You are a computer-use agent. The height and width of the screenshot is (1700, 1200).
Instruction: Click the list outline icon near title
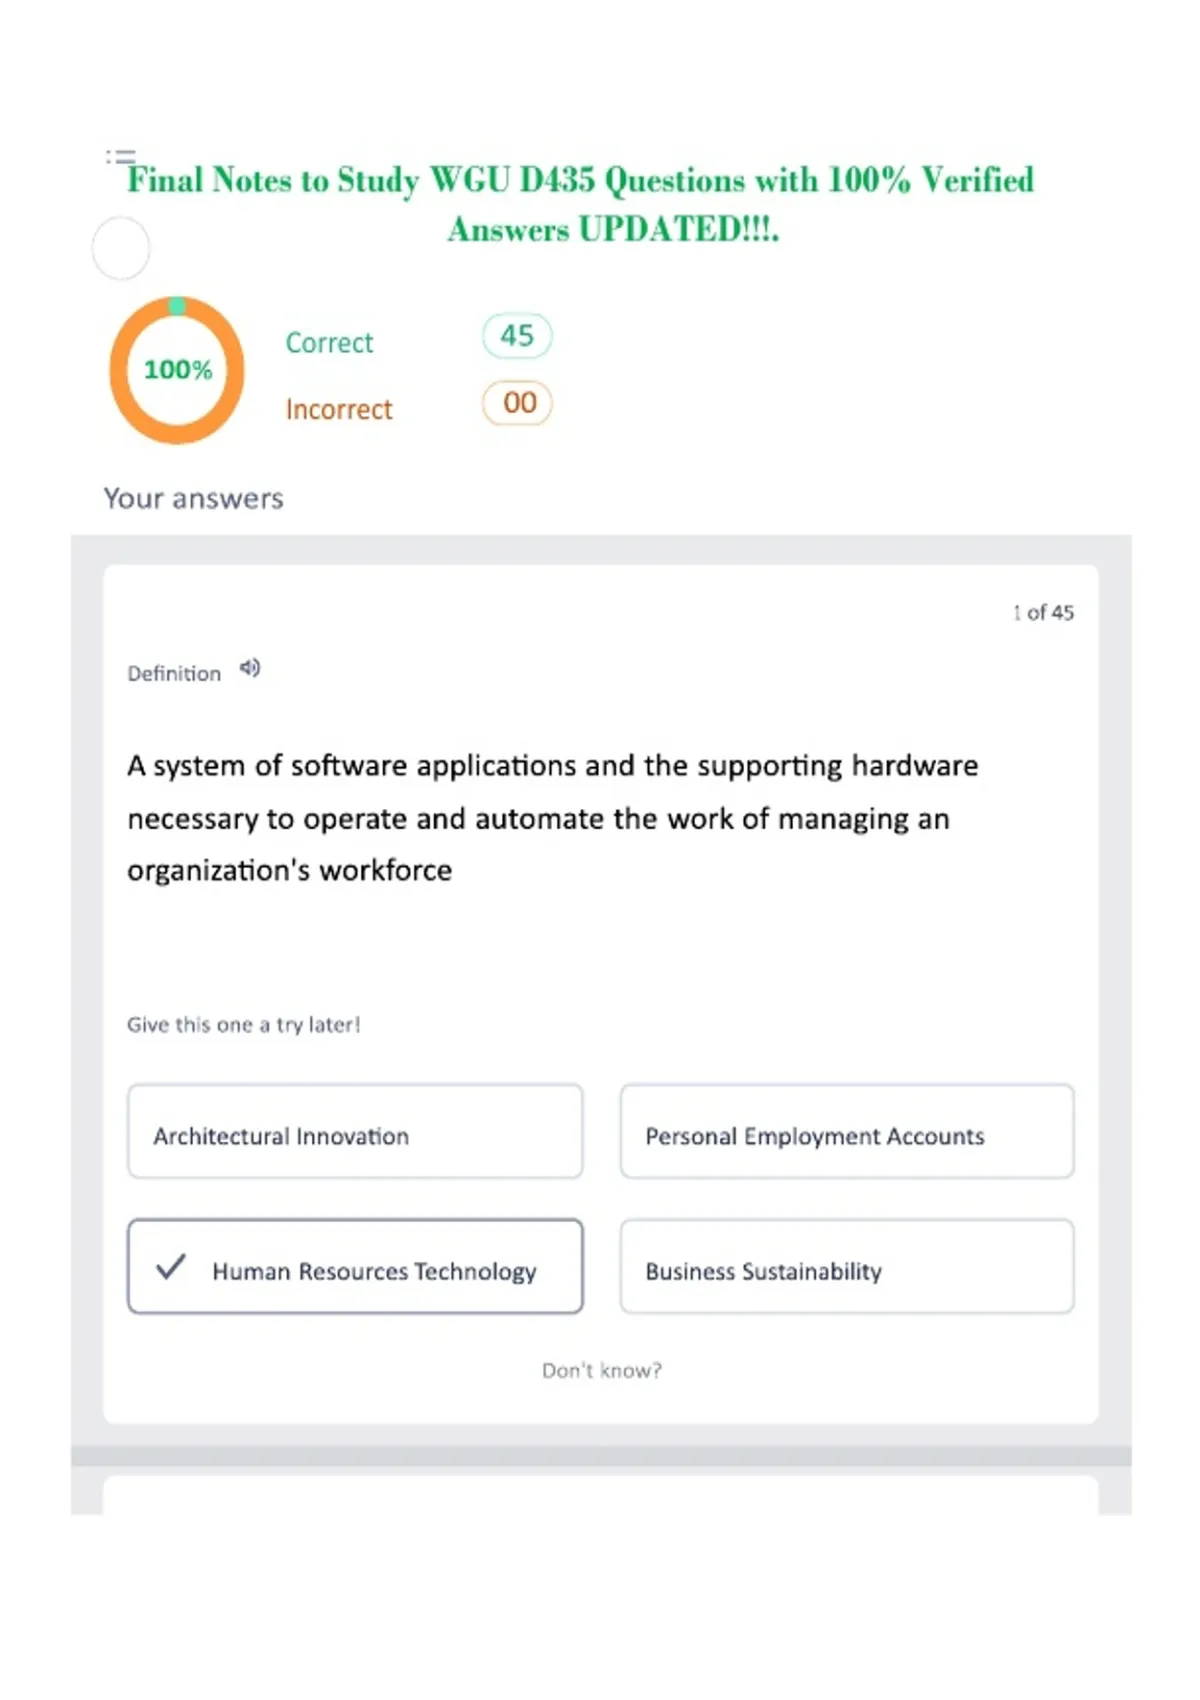point(120,156)
